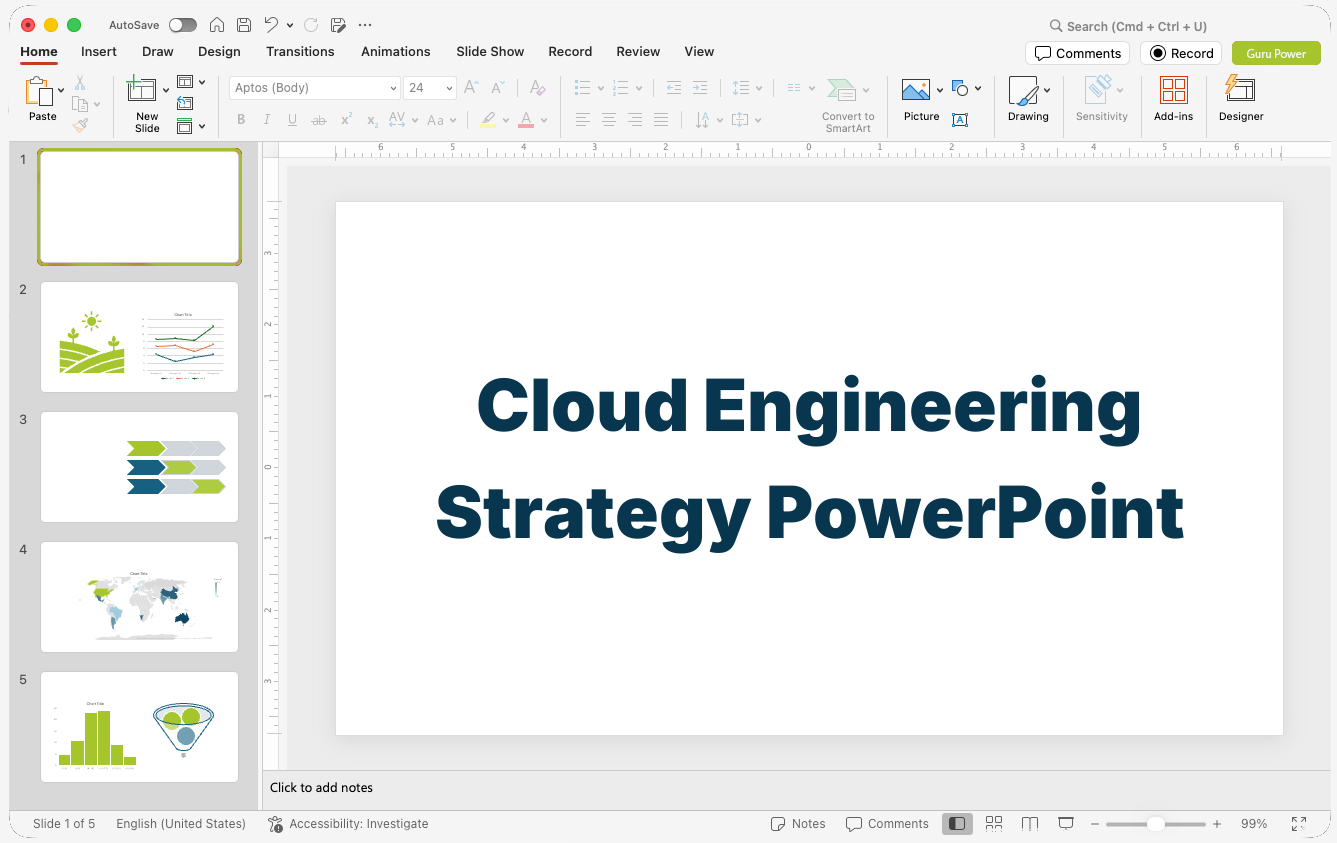Toggle Strikethrough formatting
This screenshot has width=1337, height=843.
[319, 120]
